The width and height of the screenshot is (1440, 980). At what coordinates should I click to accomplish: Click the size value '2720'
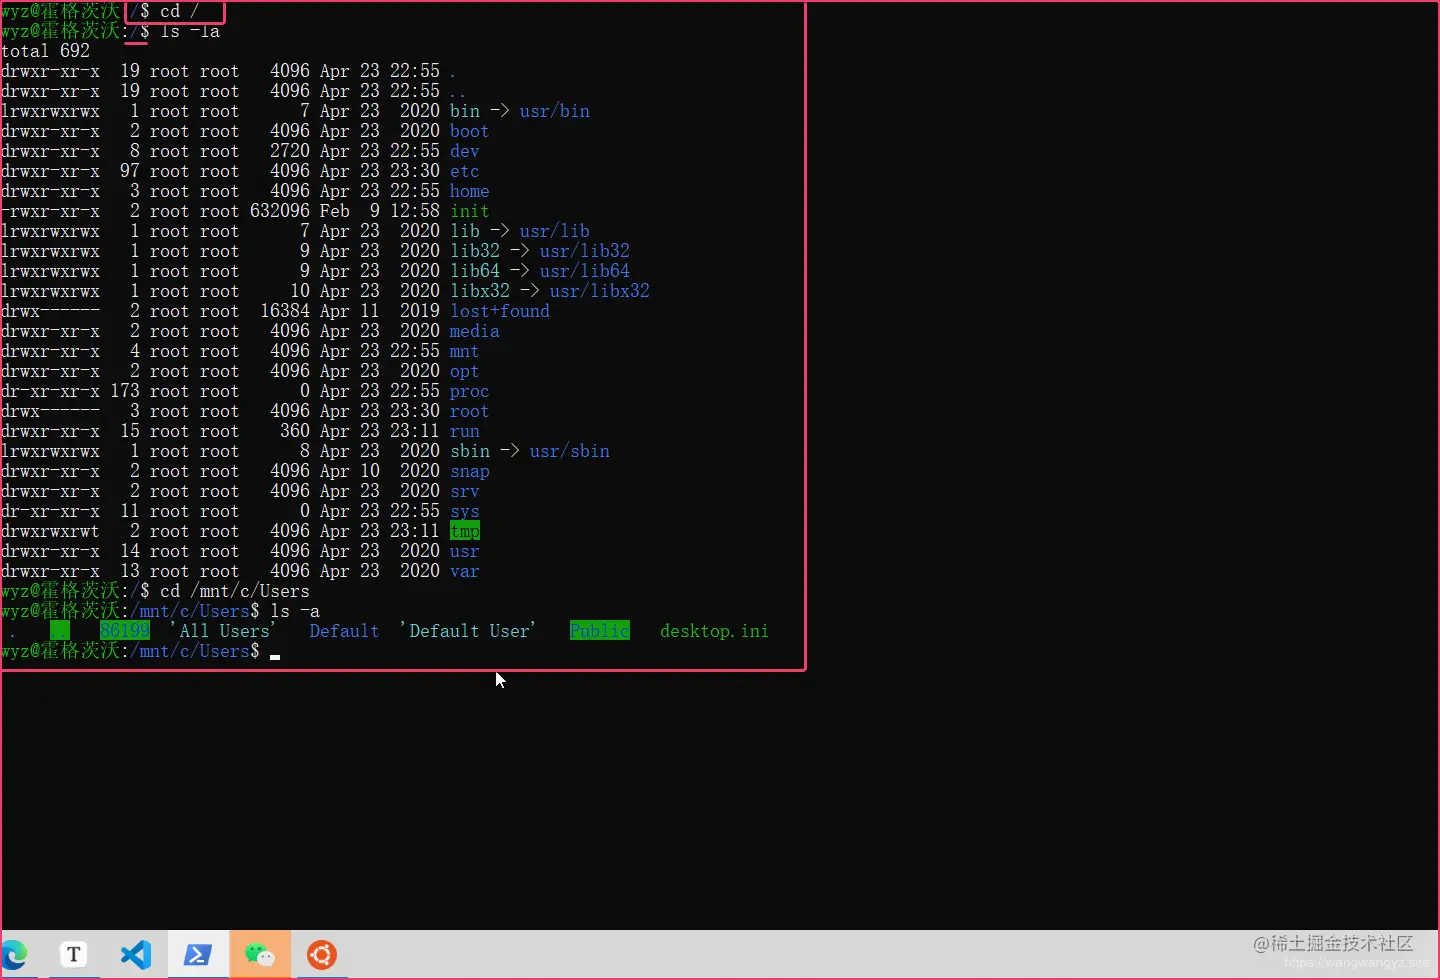(x=290, y=151)
